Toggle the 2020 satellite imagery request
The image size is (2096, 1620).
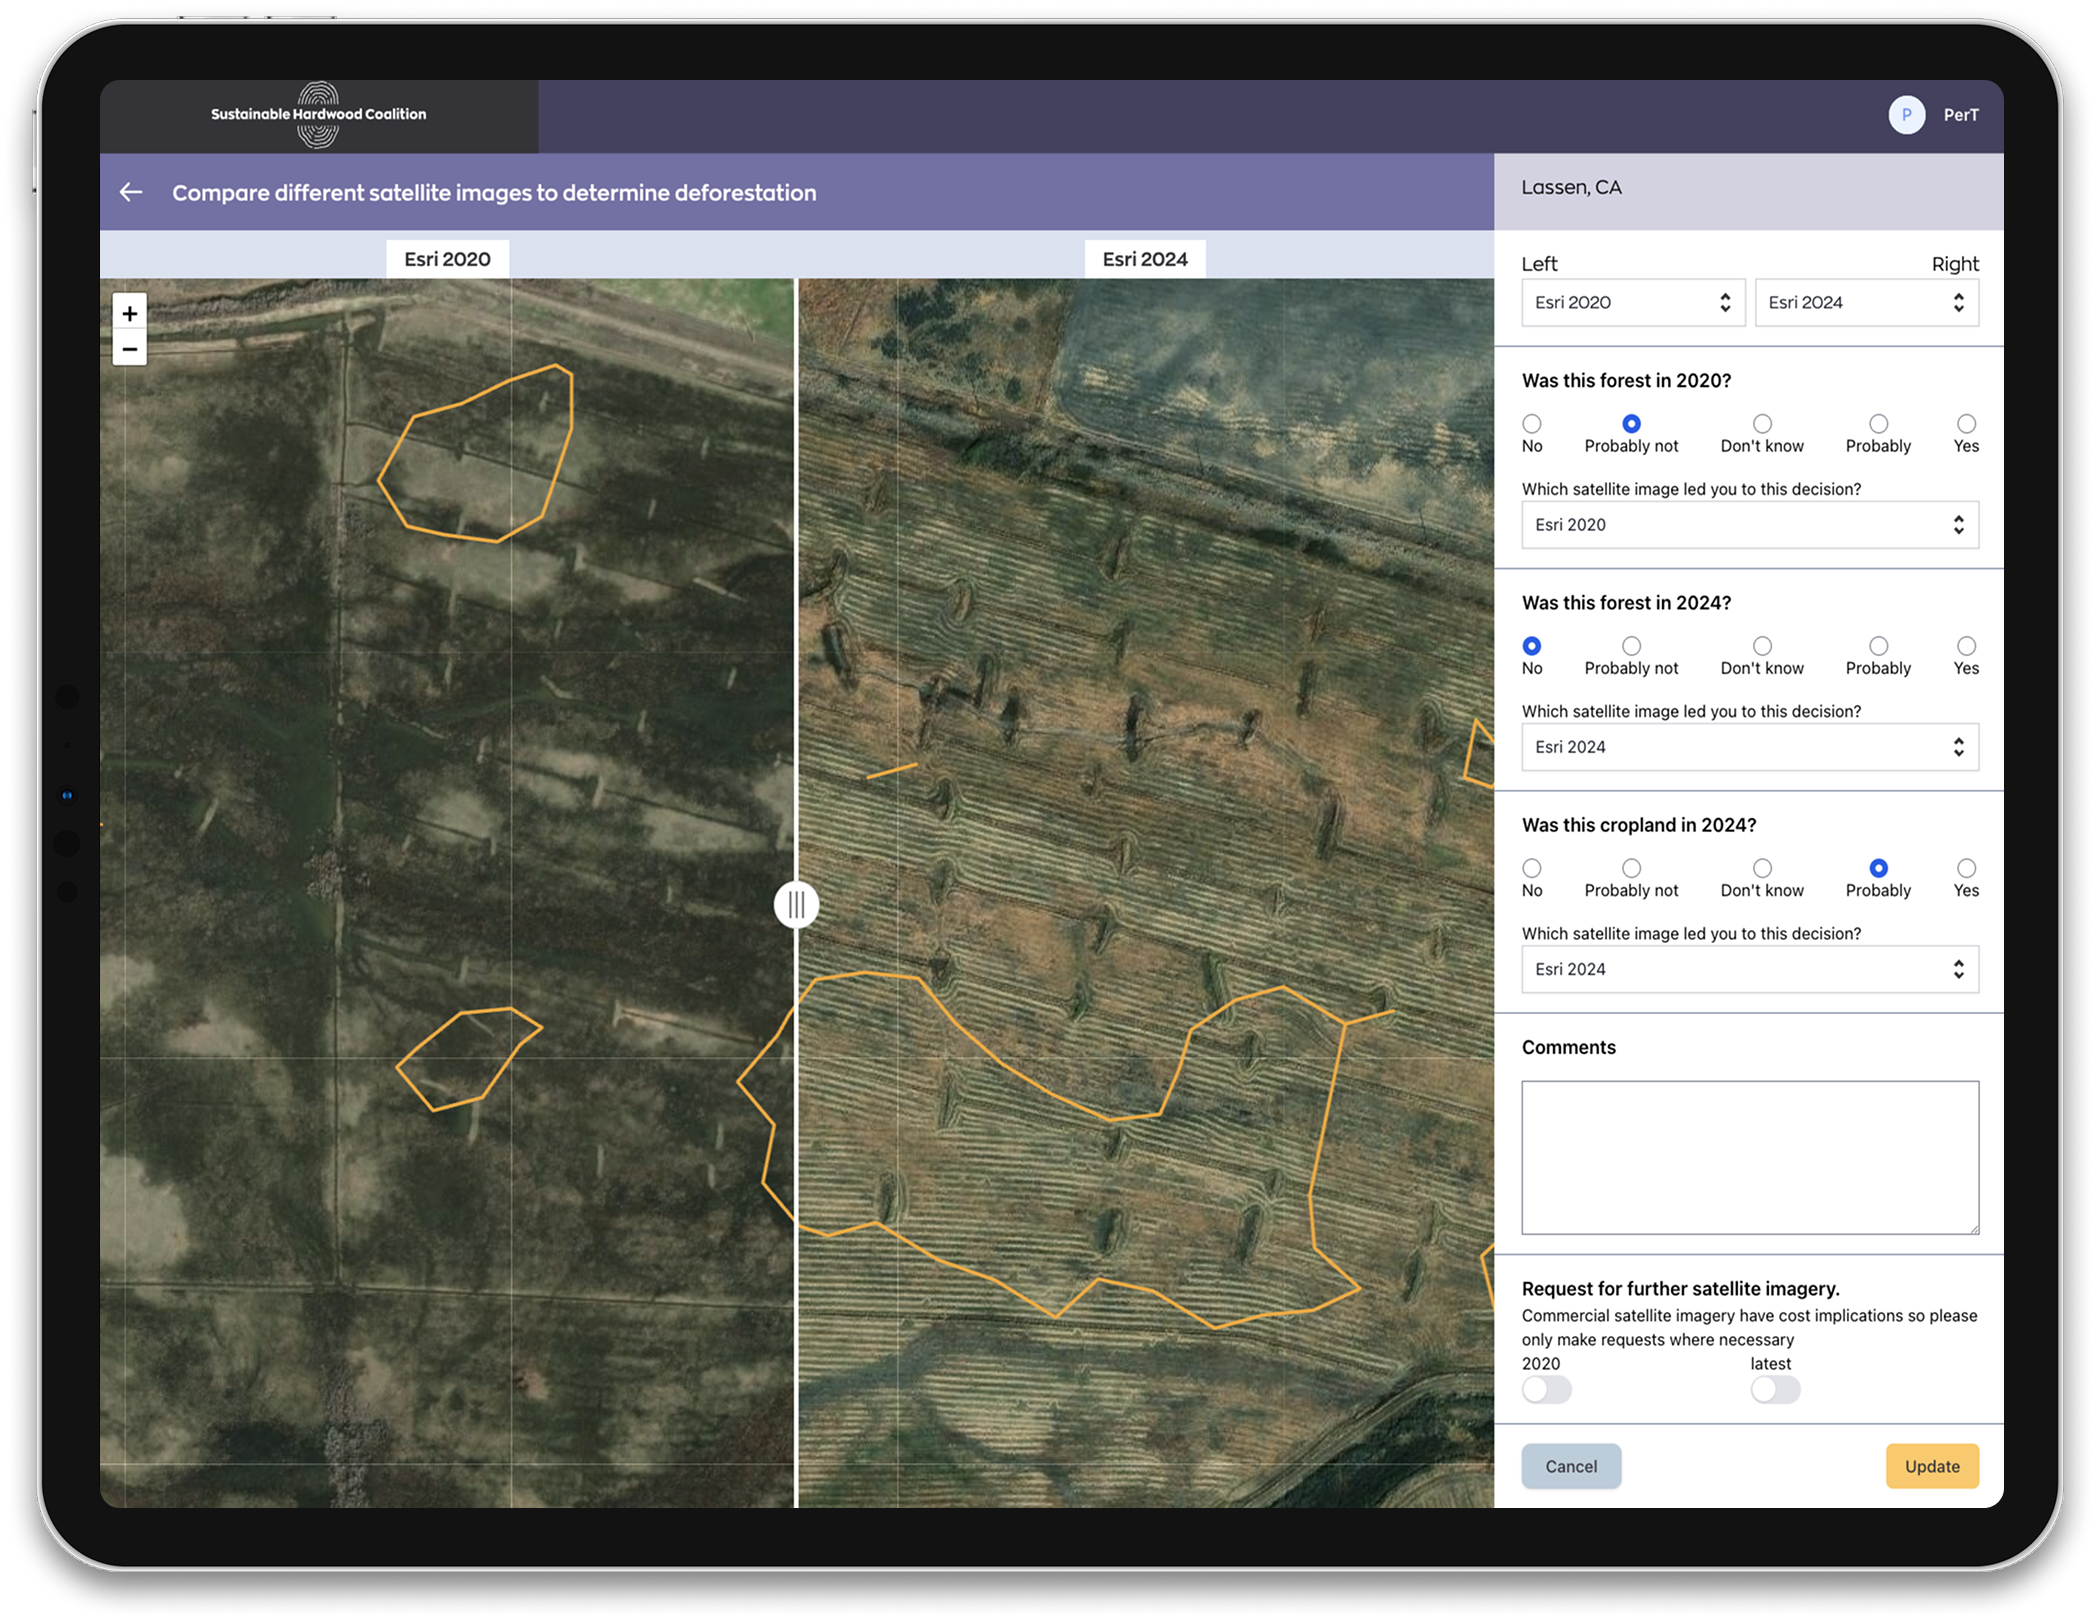click(1546, 1390)
